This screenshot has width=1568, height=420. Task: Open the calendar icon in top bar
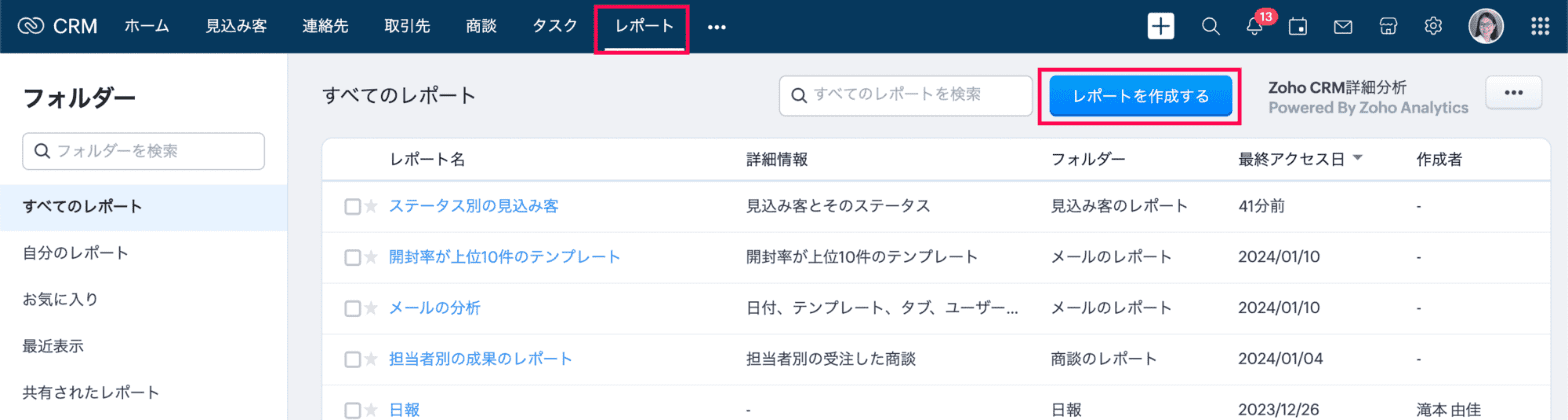1299,27
